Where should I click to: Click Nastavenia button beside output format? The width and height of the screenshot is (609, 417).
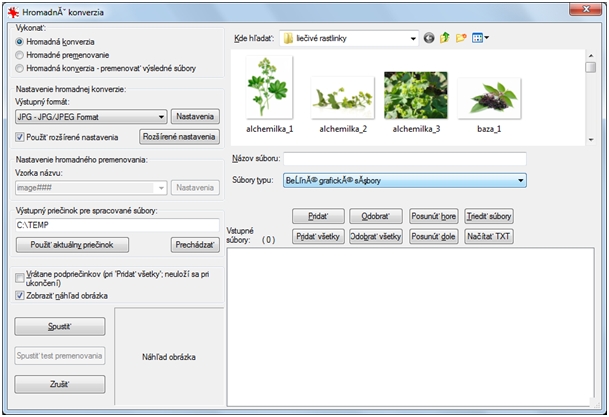click(195, 116)
